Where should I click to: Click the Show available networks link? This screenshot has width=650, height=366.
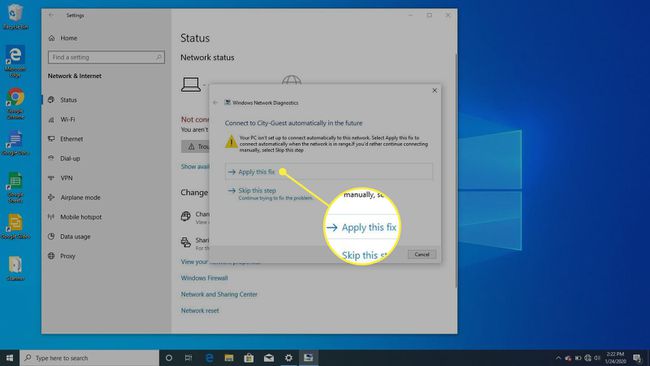point(195,166)
